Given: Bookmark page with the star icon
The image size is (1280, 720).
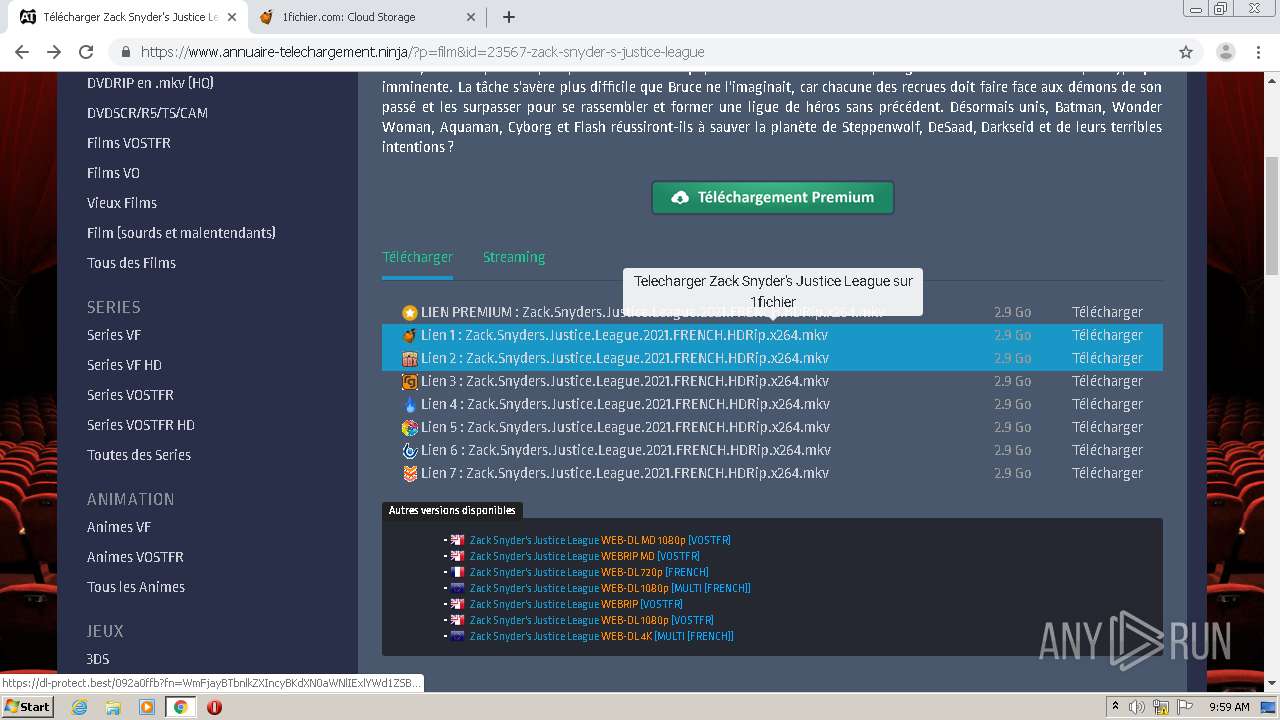Looking at the screenshot, I should tap(1186, 52).
